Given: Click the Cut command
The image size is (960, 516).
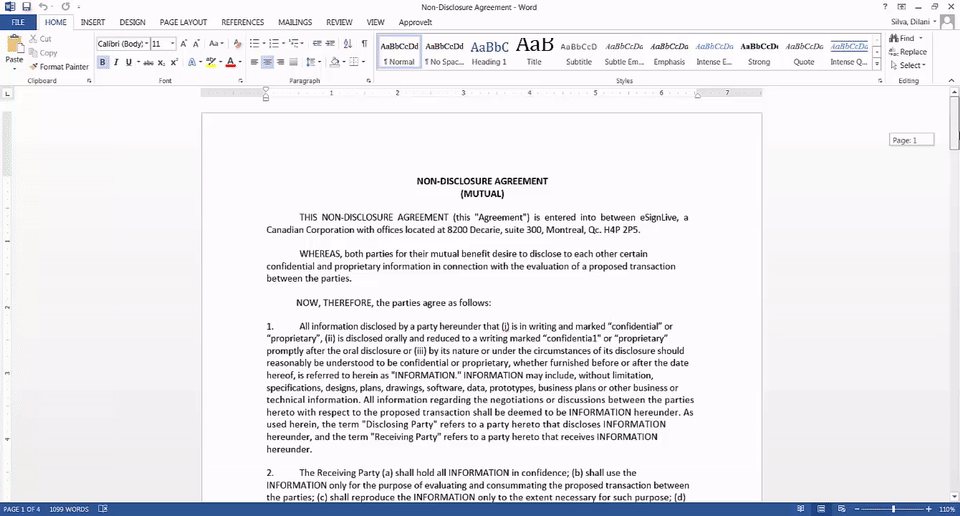Looking at the screenshot, I should click(x=40, y=39).
